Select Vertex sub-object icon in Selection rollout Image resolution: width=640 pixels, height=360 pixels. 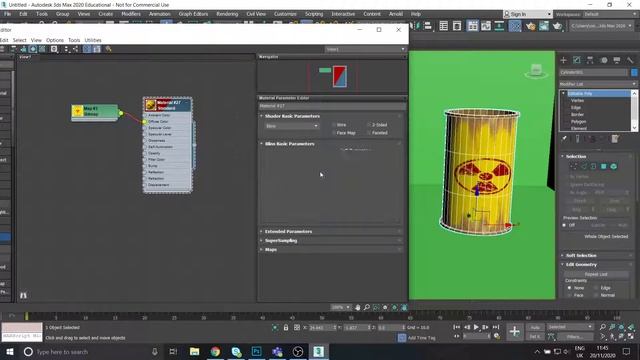click(573, 167)
